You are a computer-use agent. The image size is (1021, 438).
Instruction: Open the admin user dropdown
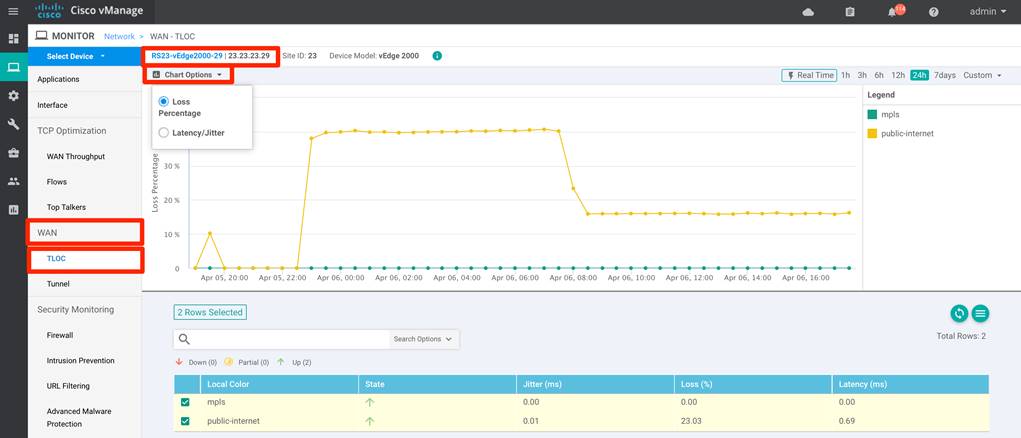[988, 12]
